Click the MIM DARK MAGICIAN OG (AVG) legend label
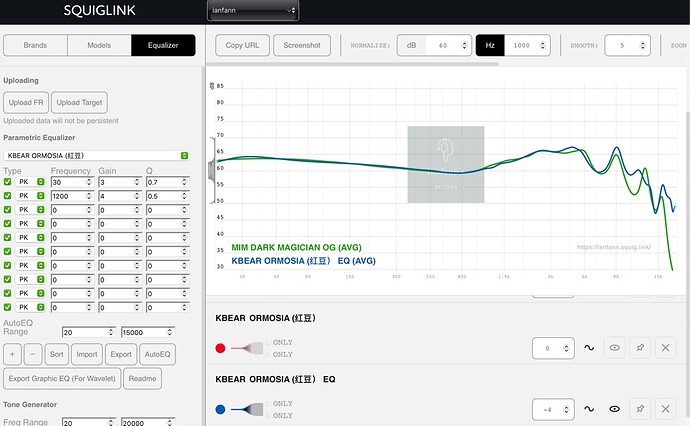The height and width of the screenshot is (426, 690). tap(297, 247)
